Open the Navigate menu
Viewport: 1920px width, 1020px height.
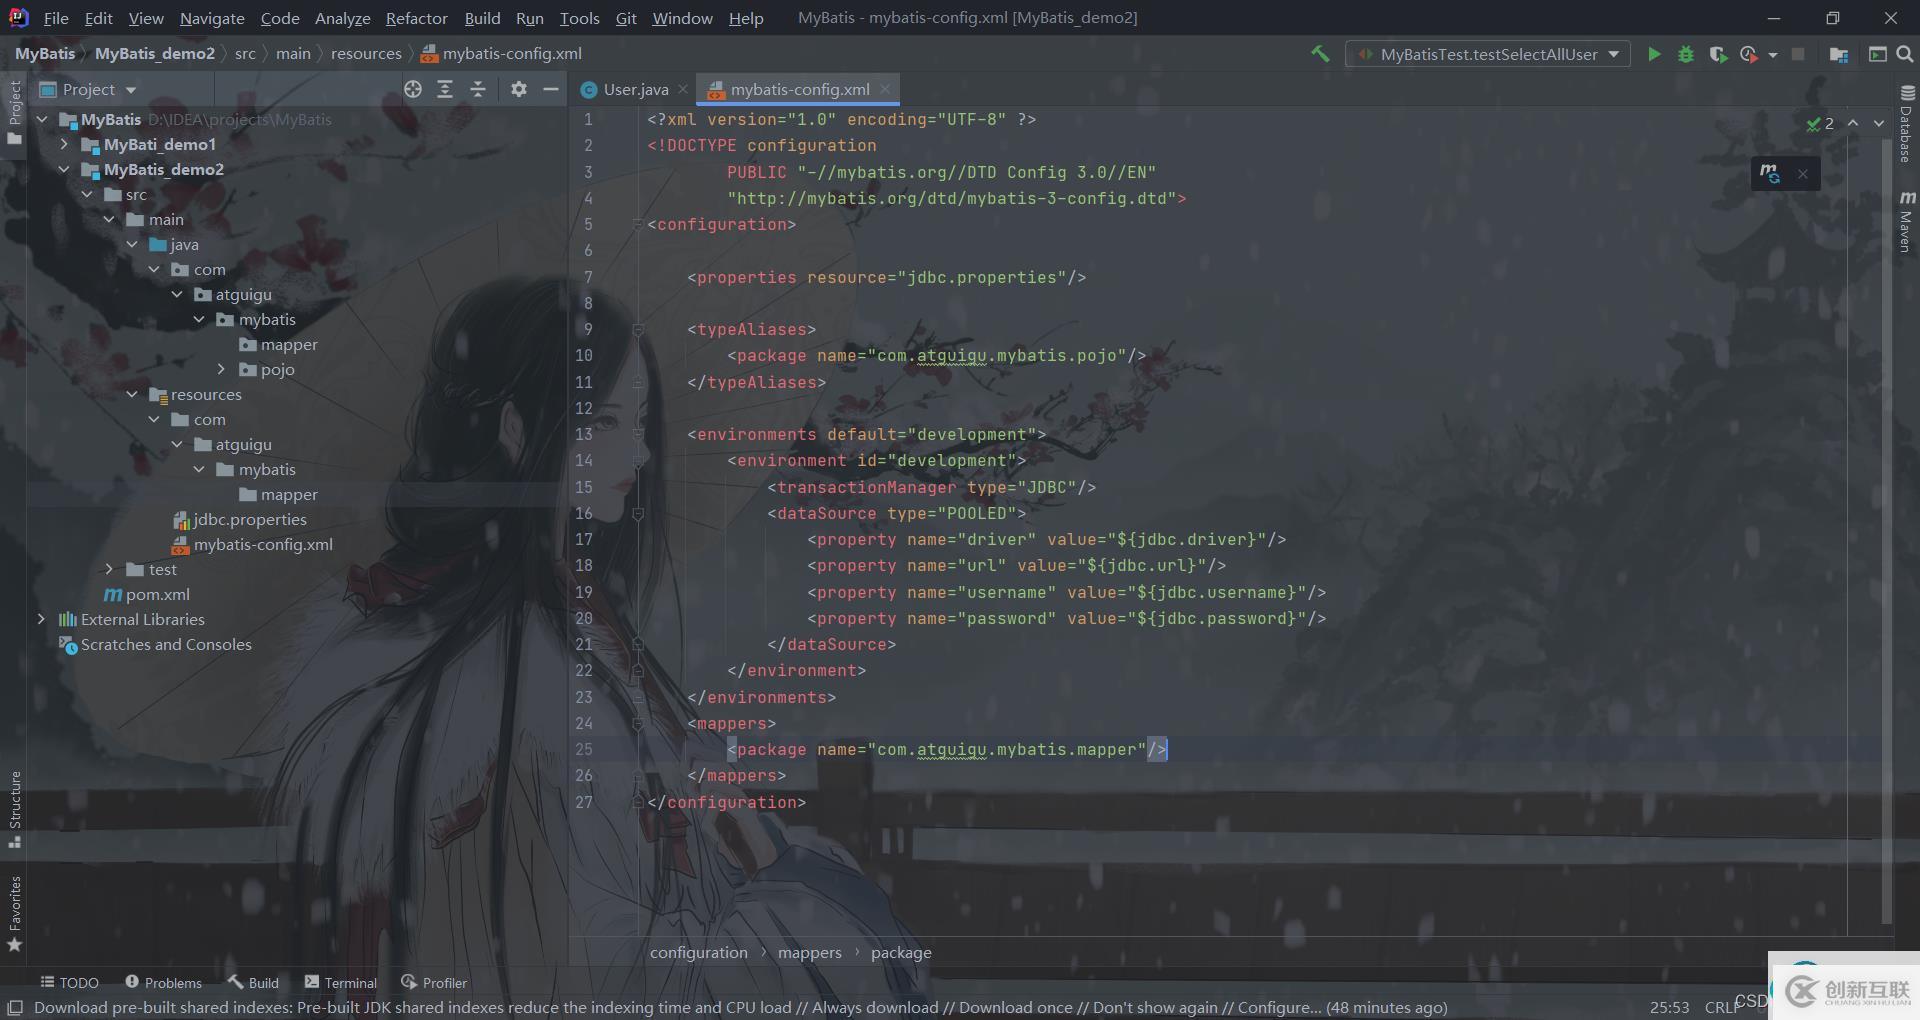tap(212, 18)
